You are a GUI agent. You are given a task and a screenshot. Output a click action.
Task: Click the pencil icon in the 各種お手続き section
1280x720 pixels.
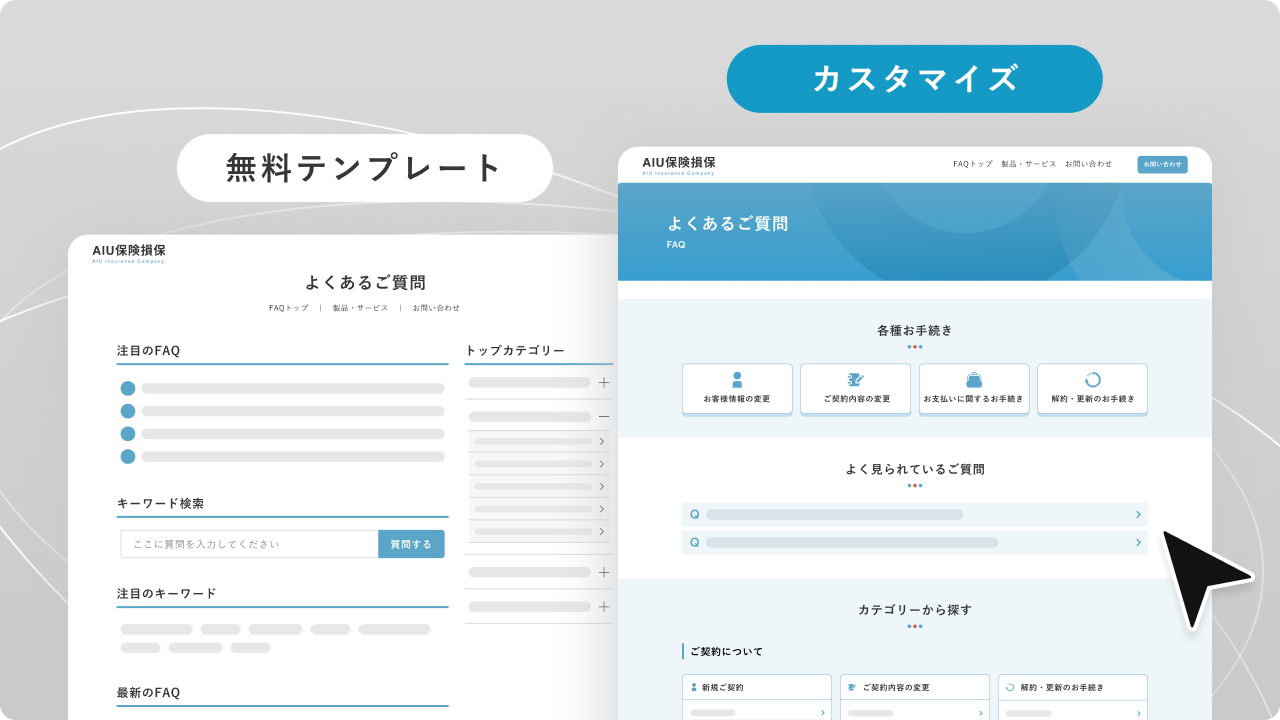(855, 380)
